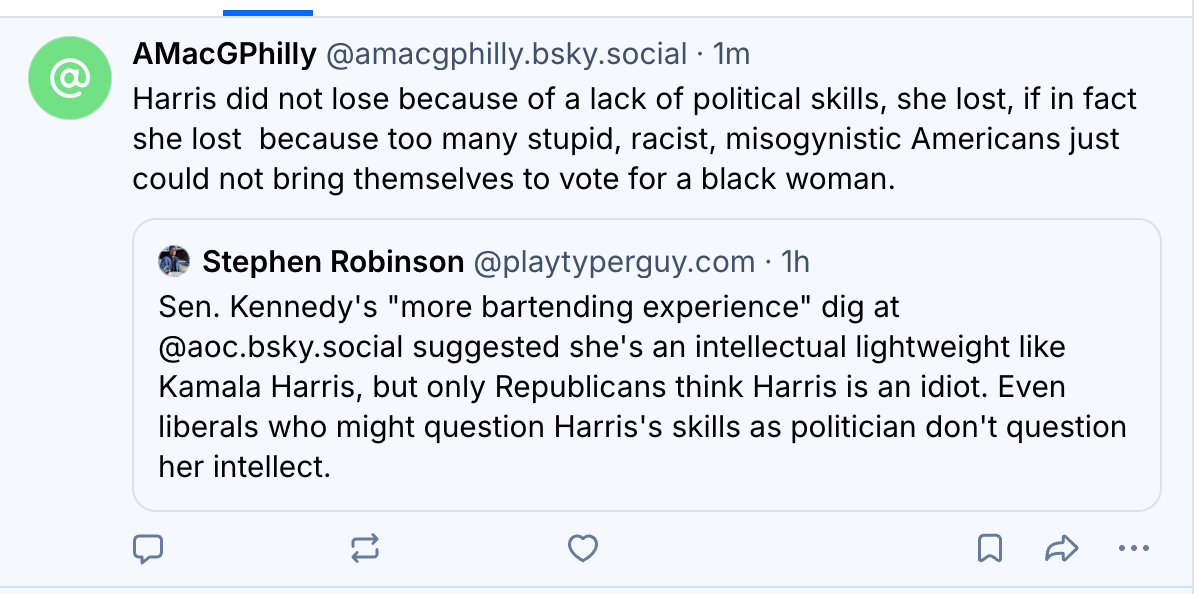The image size is (1194, 594).
Task: Click the green @ avatar of AMacGPhilly
Action: (x=69, y=78)
